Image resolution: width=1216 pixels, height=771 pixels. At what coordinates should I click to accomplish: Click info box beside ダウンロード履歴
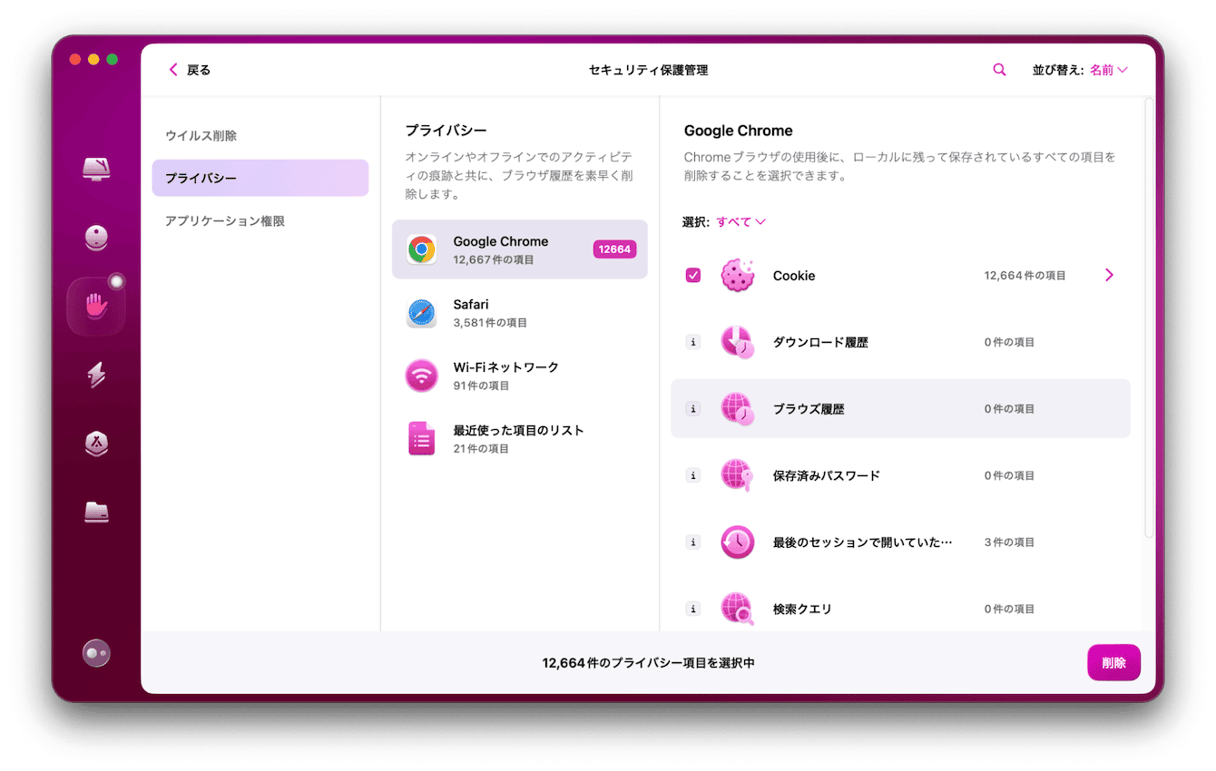point(693,342)
